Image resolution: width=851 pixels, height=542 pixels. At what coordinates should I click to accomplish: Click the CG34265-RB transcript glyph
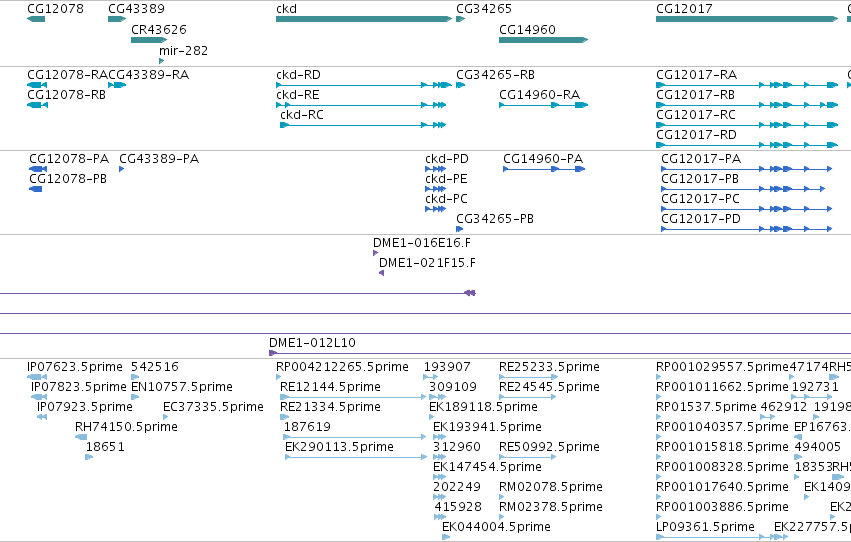[460, 85]
